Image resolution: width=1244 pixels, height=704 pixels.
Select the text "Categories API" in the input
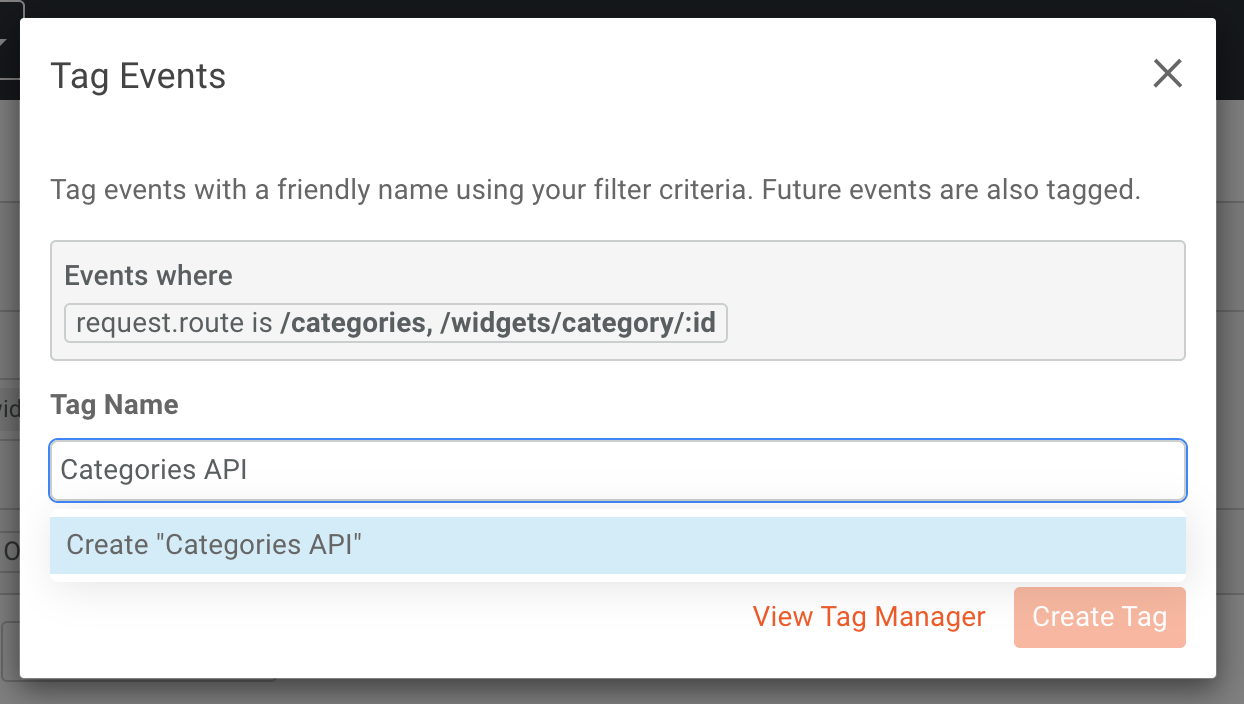tap(152, 470)
